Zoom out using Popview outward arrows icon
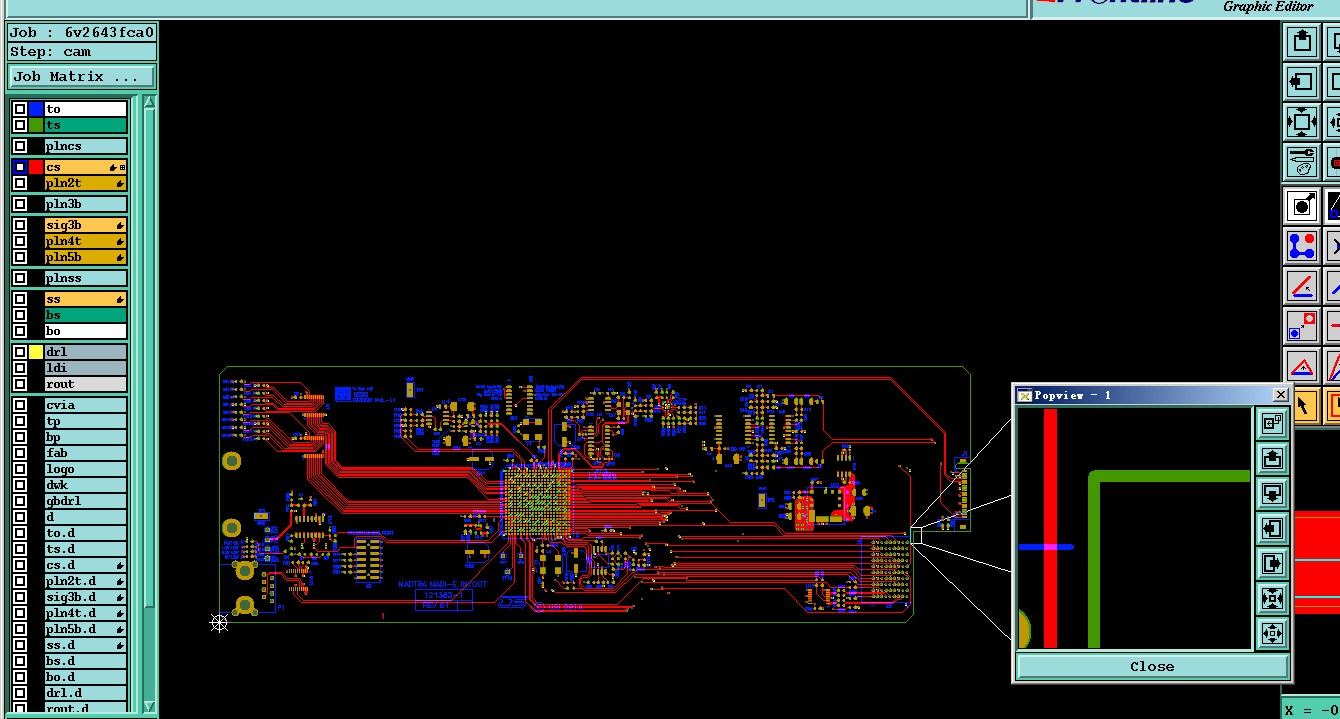The height and width of the screenshot is (719, 1340). tap(1272, 634)
